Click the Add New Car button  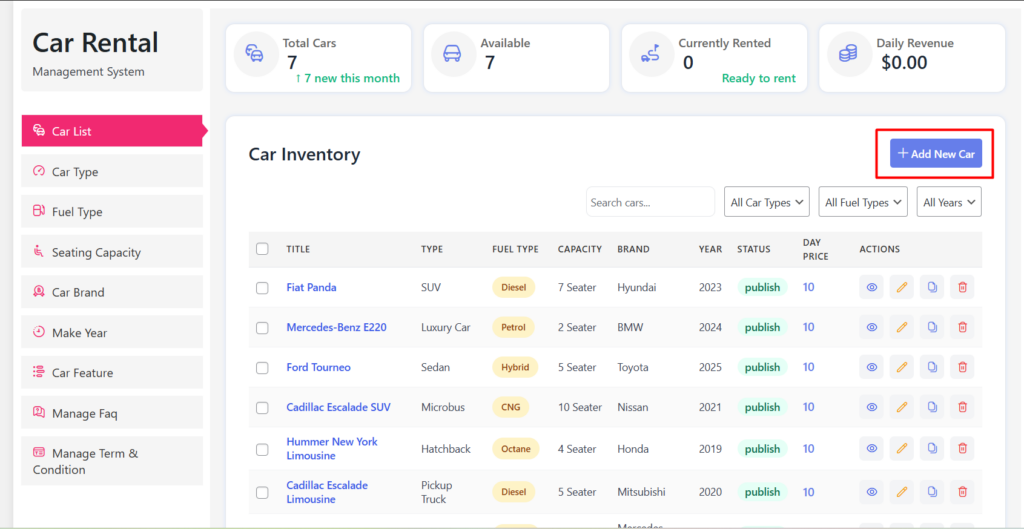click(935, 153)
